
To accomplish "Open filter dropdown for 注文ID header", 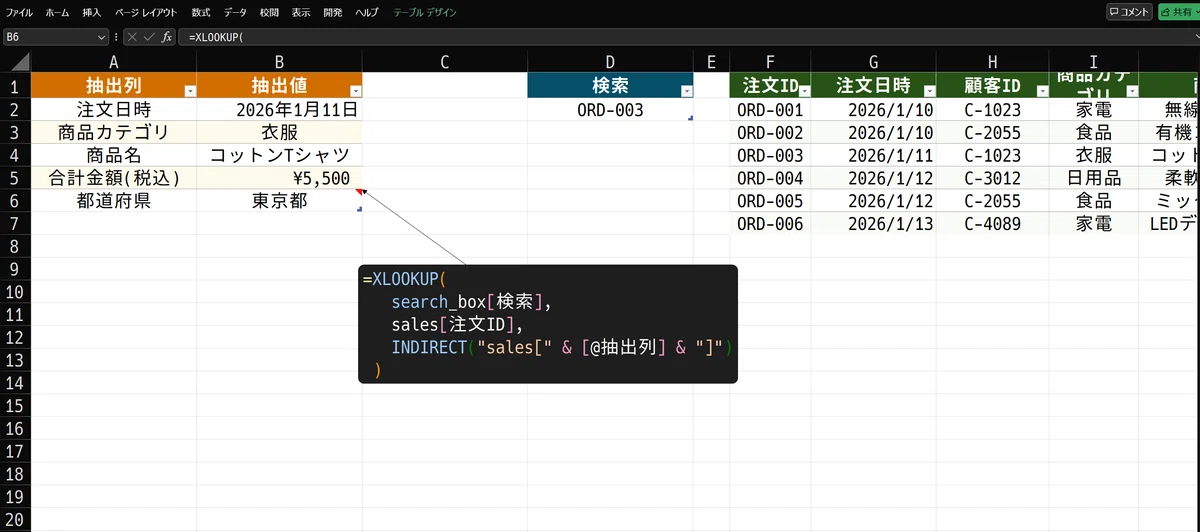I will click(x=802, y=91).
